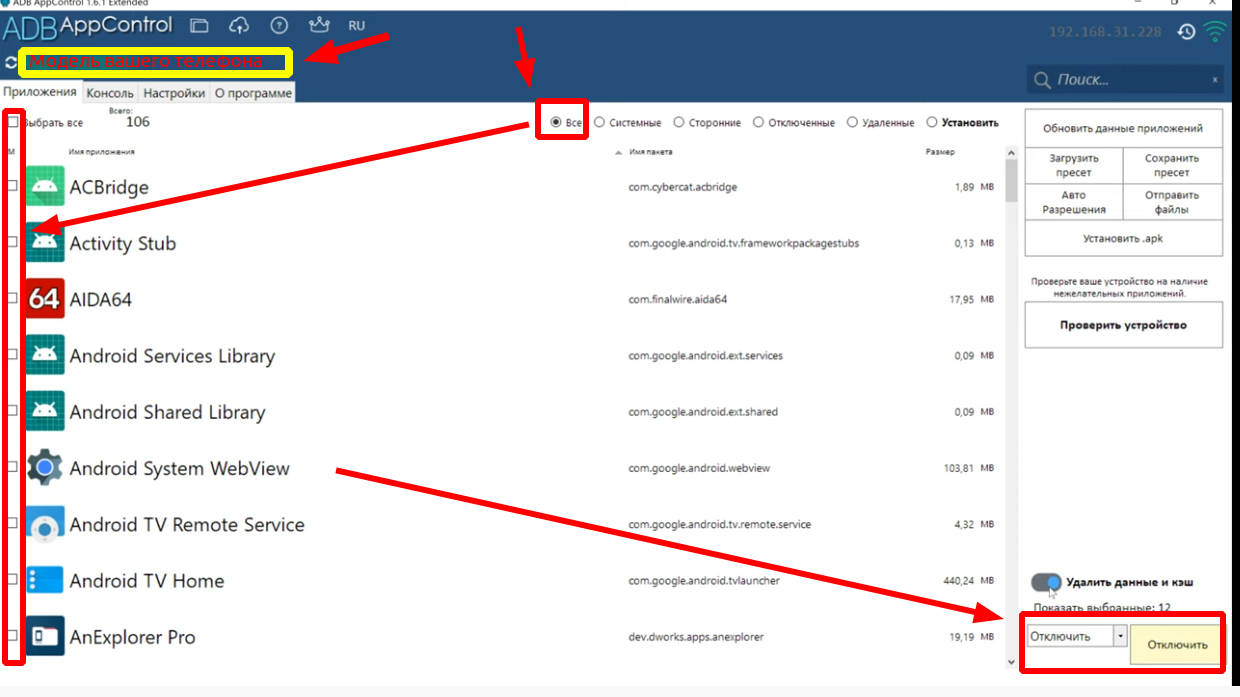
Task: Open help via question mark icon
Action: click(279, 26)
